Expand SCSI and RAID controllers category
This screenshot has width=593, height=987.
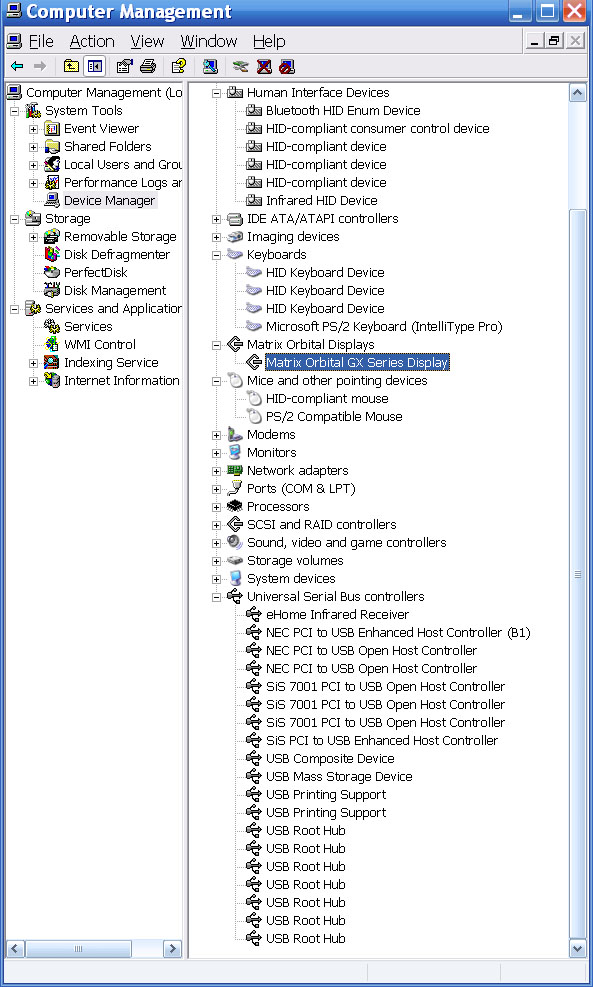click(x=217, y=525)
